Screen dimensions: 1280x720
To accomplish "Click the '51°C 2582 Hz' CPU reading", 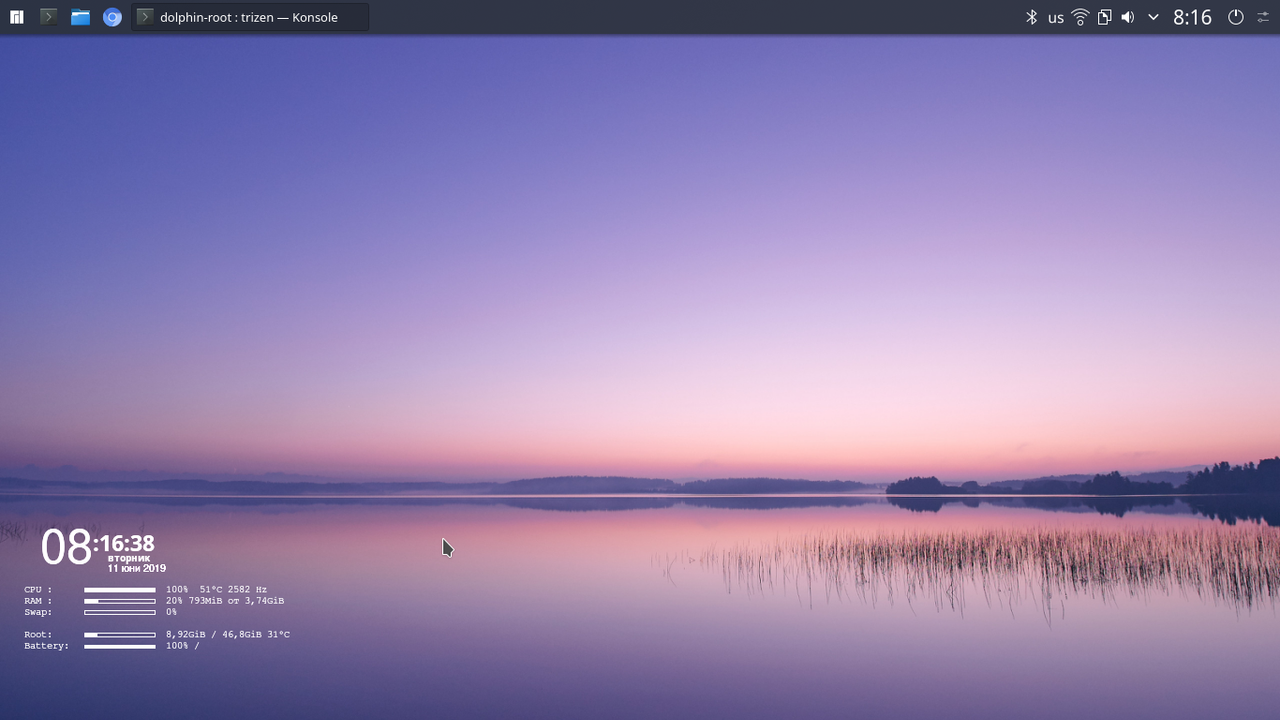I will (233, 590).
